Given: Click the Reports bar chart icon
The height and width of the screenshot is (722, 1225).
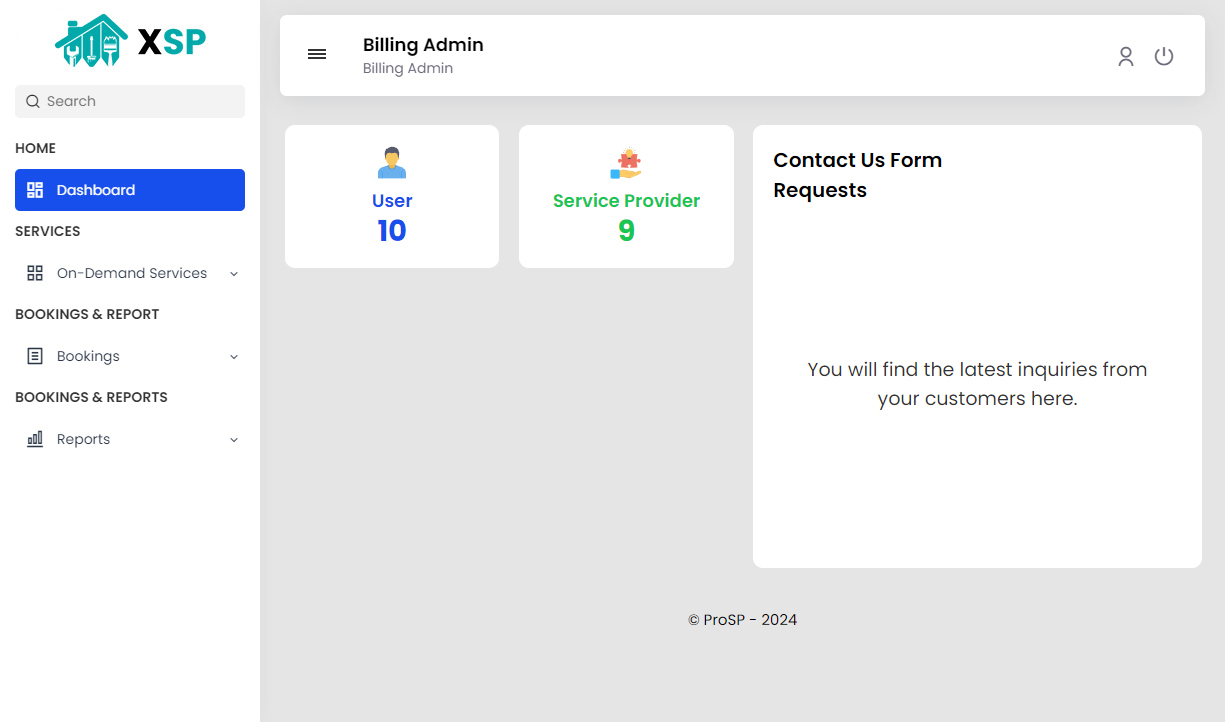Looking at the screenshot, I should (x=35, y=439).
